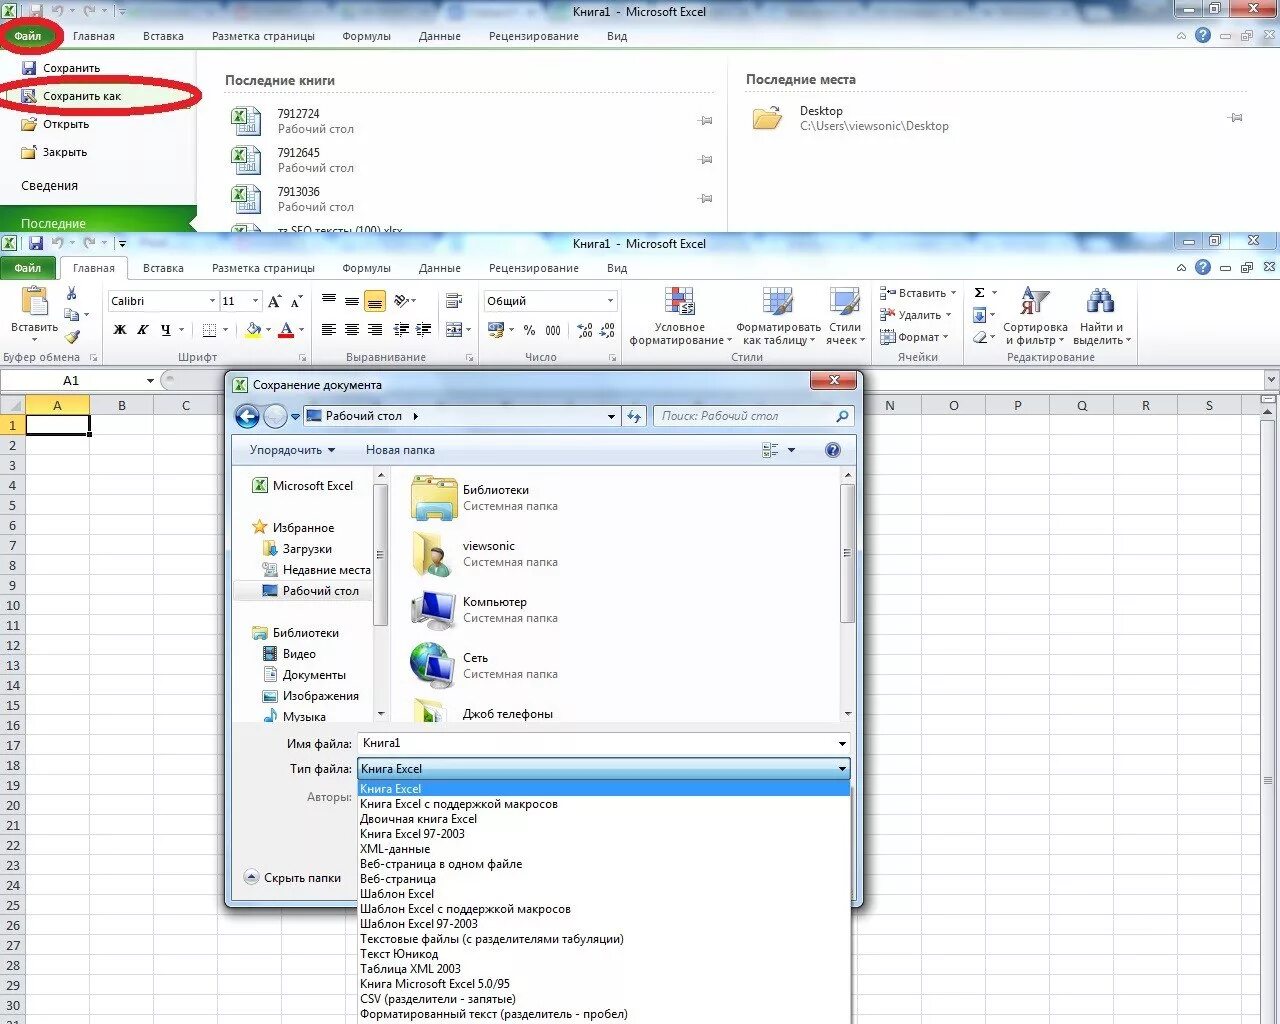1280x1024 pixels.
Task: Toggle italic К formatting
Action: click(143, 330)
